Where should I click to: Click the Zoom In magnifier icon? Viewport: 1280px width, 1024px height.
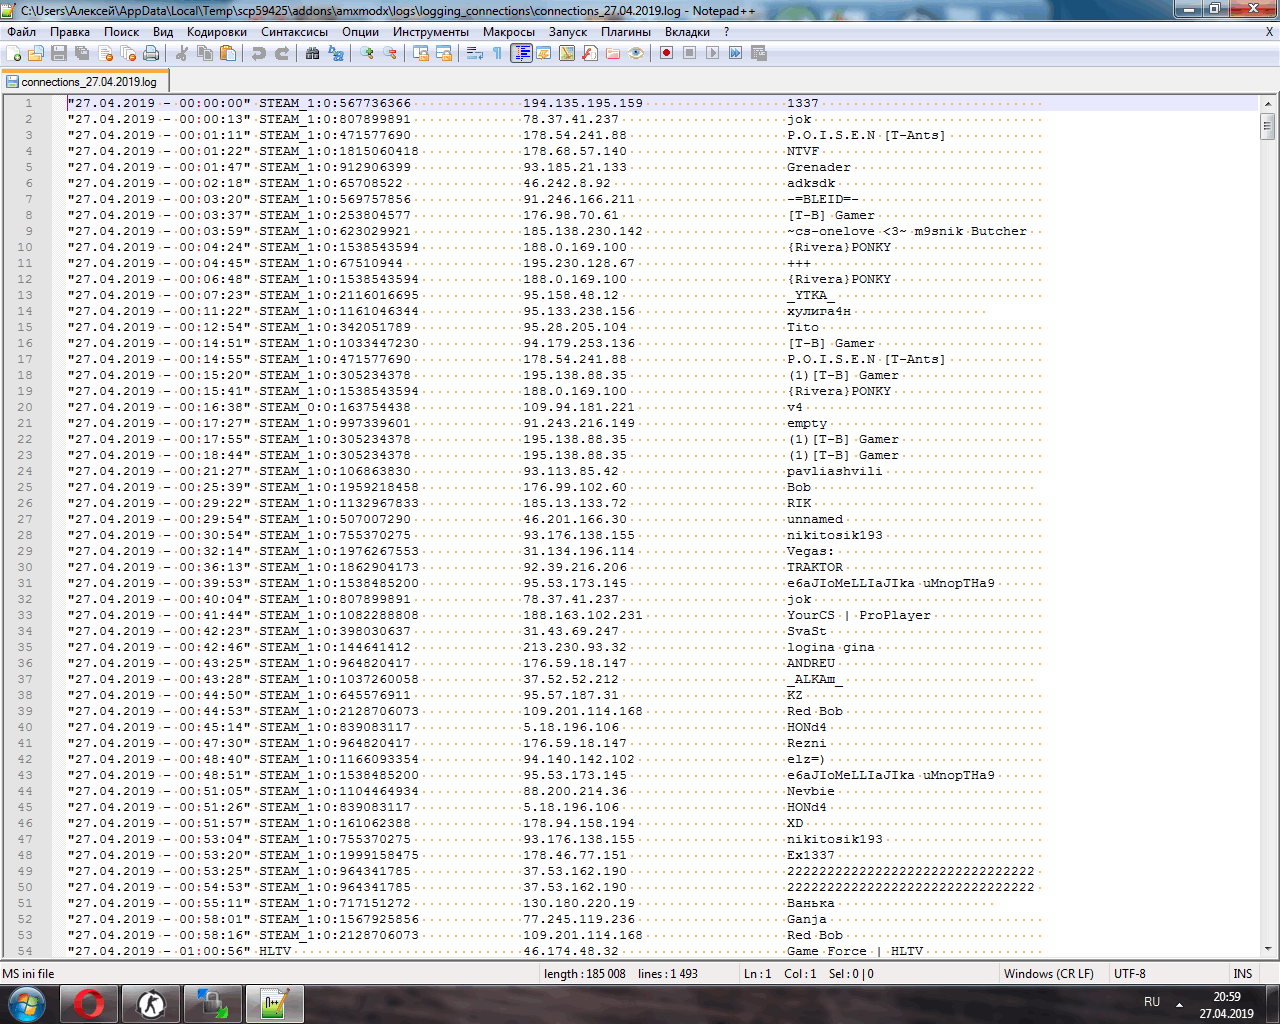tap(367, 53)
